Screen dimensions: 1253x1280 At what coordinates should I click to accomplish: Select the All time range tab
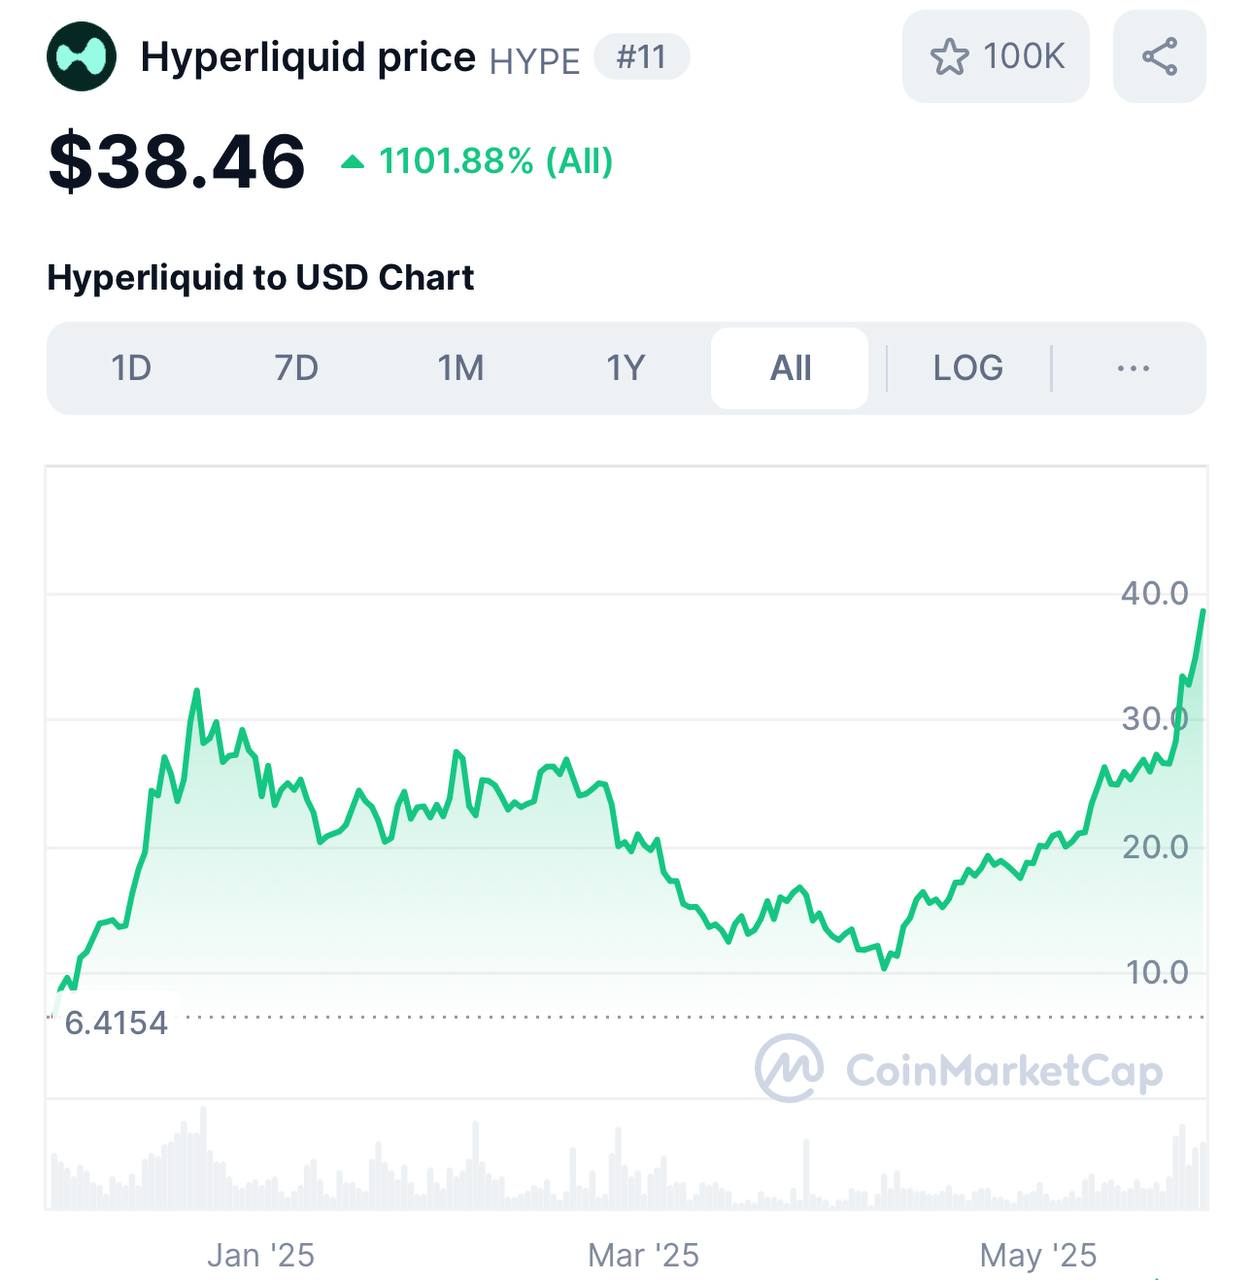[790, 368]
